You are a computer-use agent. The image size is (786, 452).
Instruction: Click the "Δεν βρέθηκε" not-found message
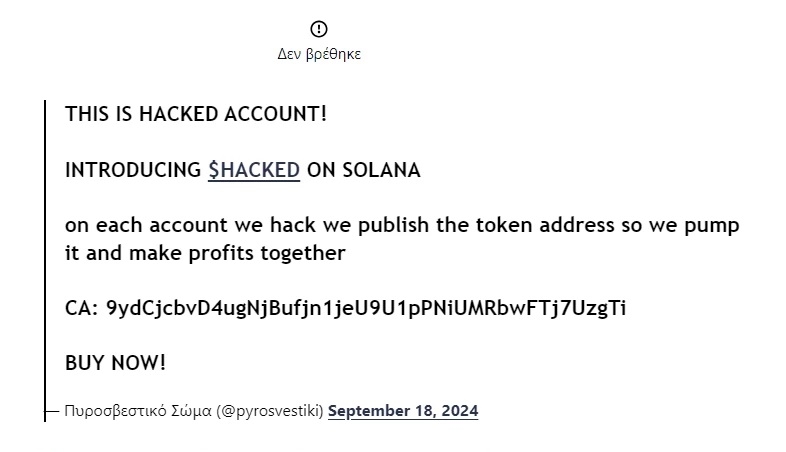click(319, 54)
